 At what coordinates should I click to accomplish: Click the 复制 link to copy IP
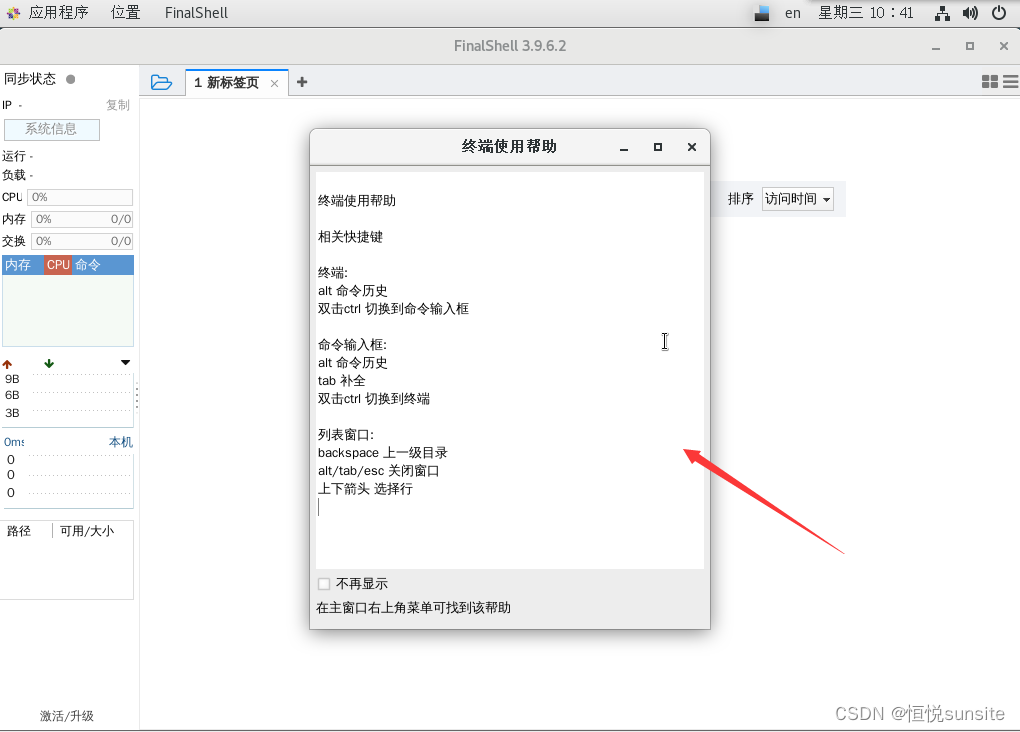117,104
